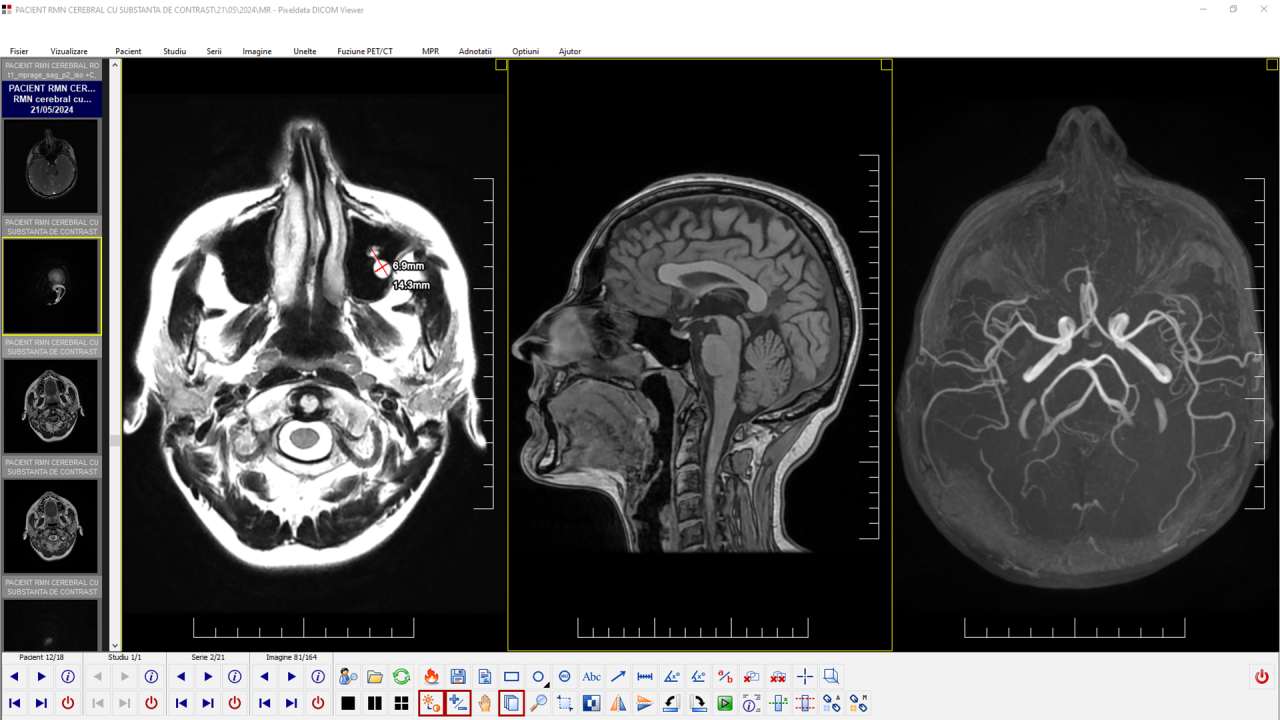Select the highlighted second series thumbnail

[x=51, y=286]
